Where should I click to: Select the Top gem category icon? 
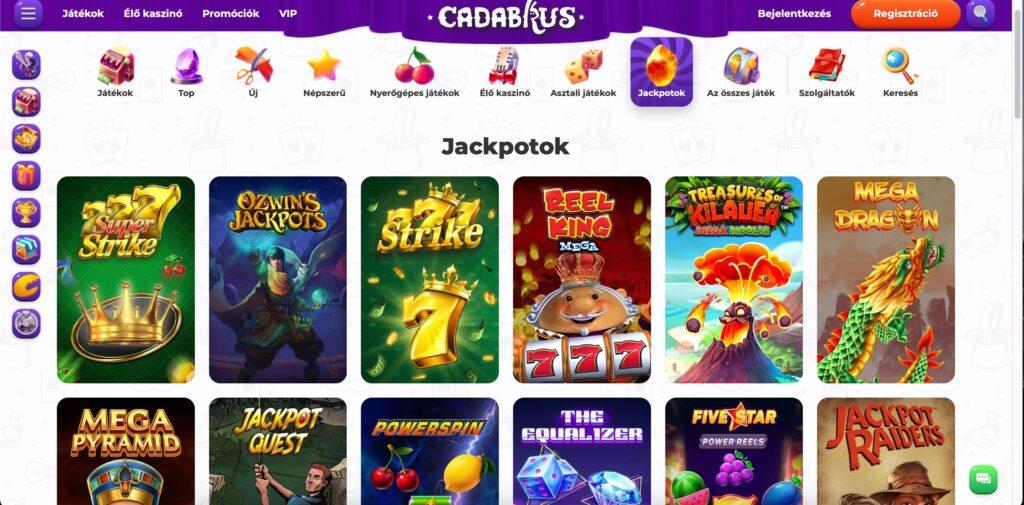pos(186,73)
